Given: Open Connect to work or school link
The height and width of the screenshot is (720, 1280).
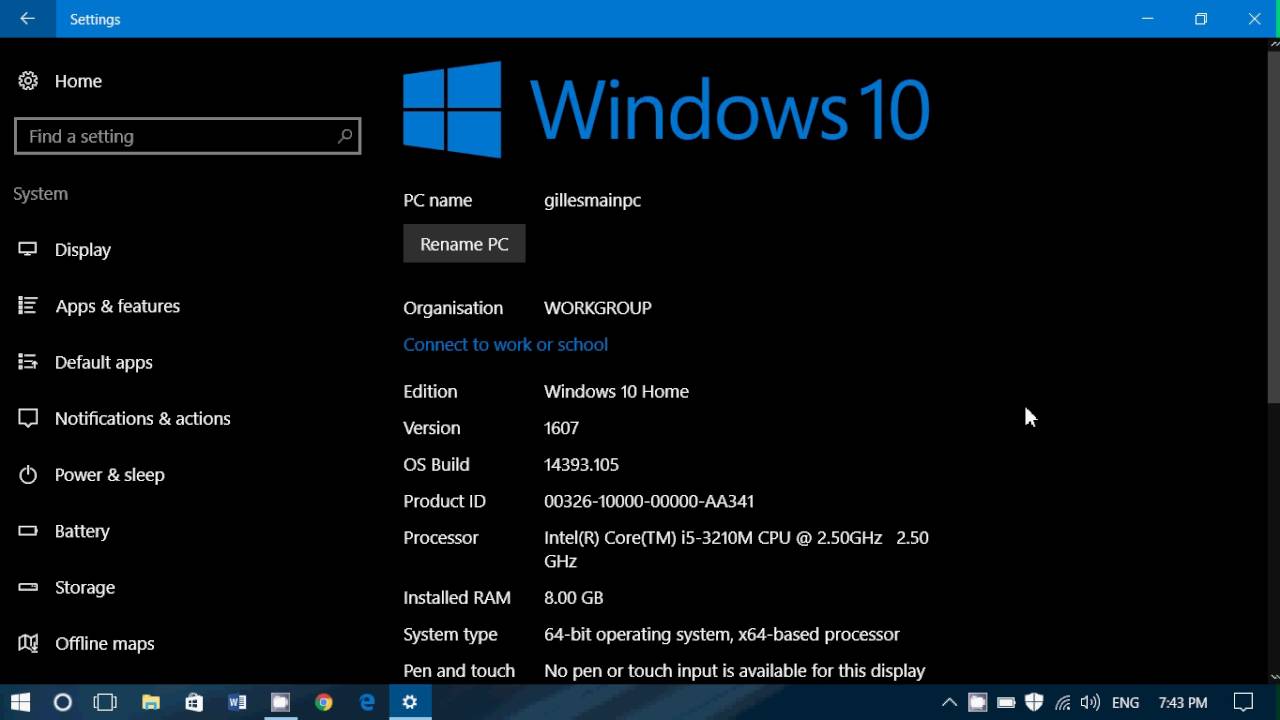Looking at the screenshot, I should coord(505,344).
